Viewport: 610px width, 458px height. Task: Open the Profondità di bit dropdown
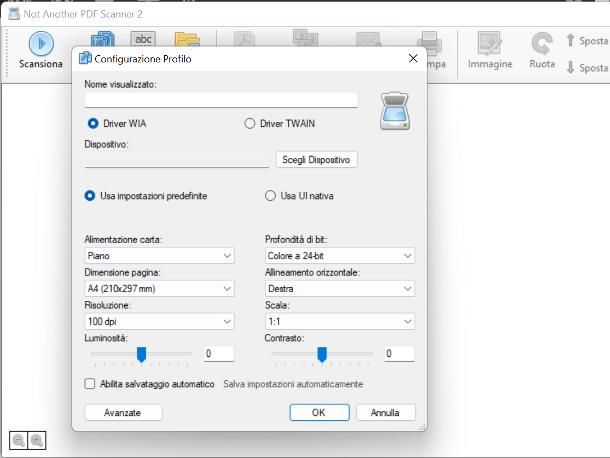[340, 256]
